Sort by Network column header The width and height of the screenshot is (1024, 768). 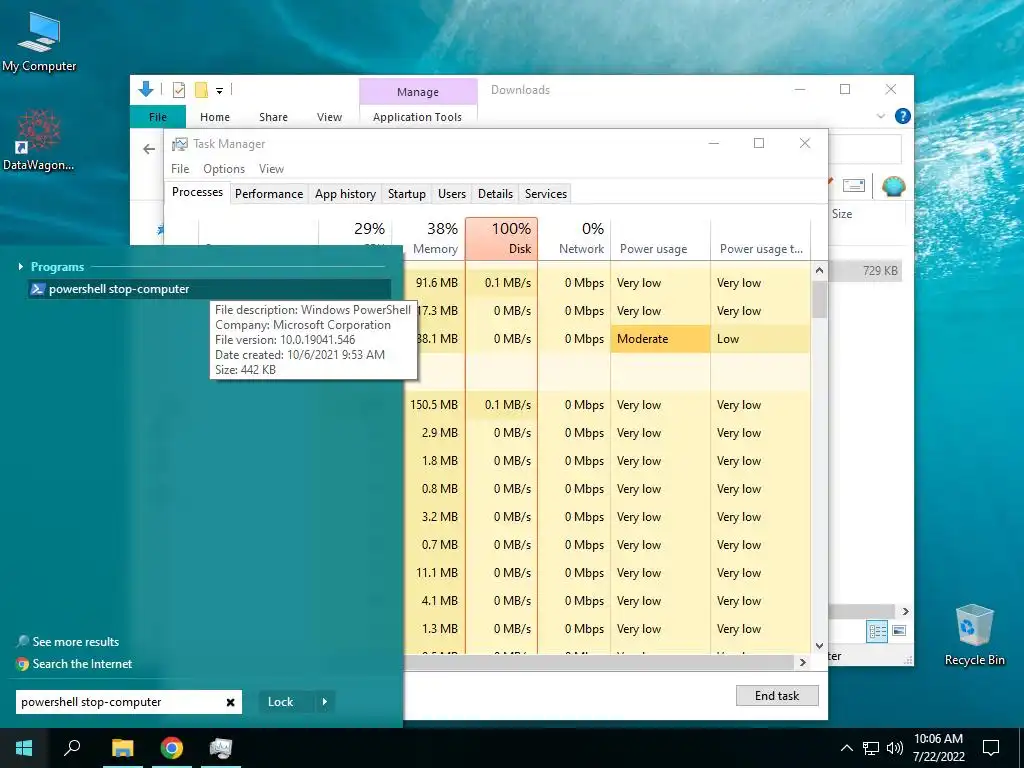click(x=574, y=238)
